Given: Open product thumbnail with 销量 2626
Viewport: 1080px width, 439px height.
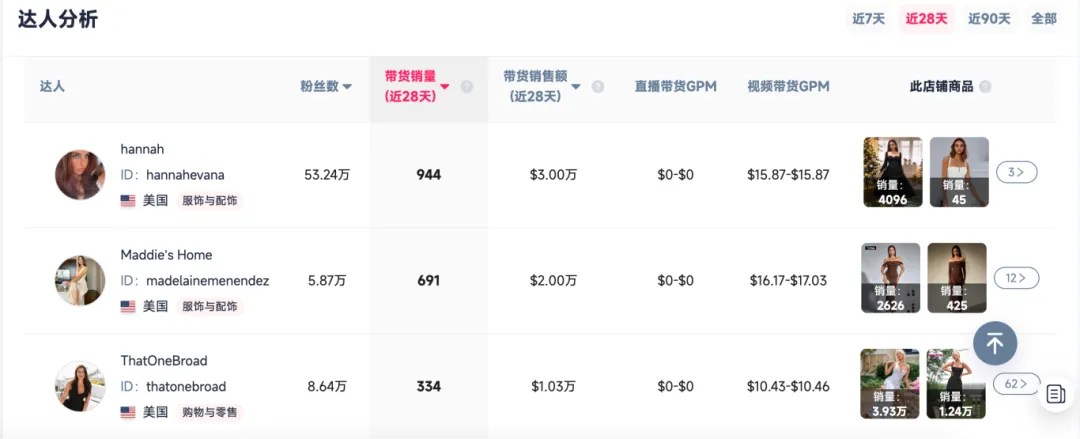Looking at the screenshot, I should (x=890, y=278).
